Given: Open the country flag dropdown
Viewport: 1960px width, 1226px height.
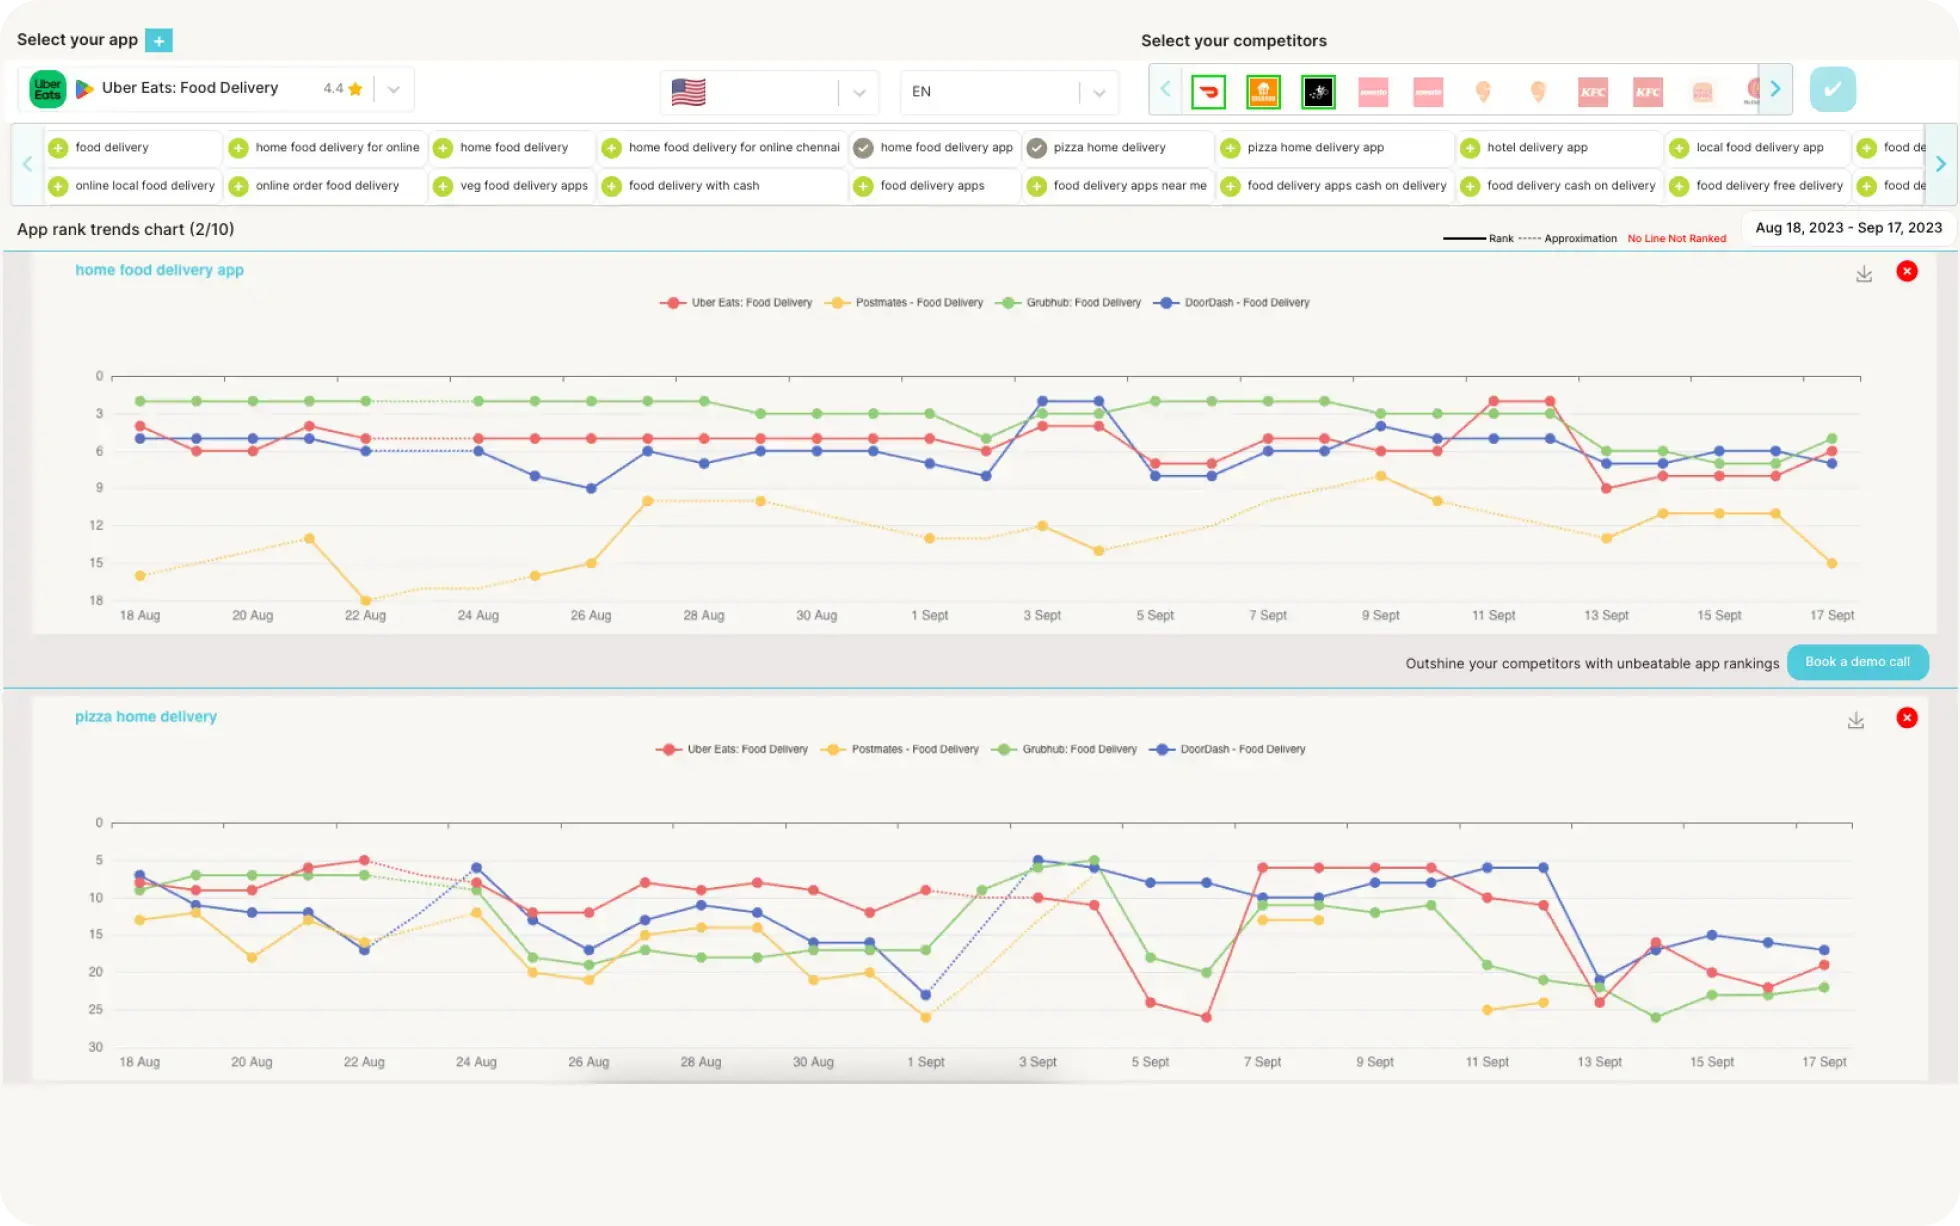Looking at the screenshot, I should coord(859,93).
